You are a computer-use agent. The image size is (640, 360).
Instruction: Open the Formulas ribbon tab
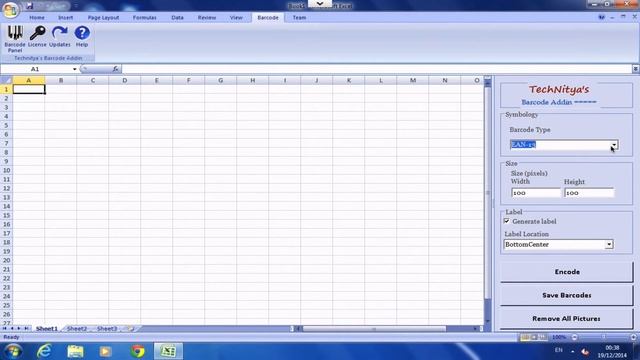[144, 18]
